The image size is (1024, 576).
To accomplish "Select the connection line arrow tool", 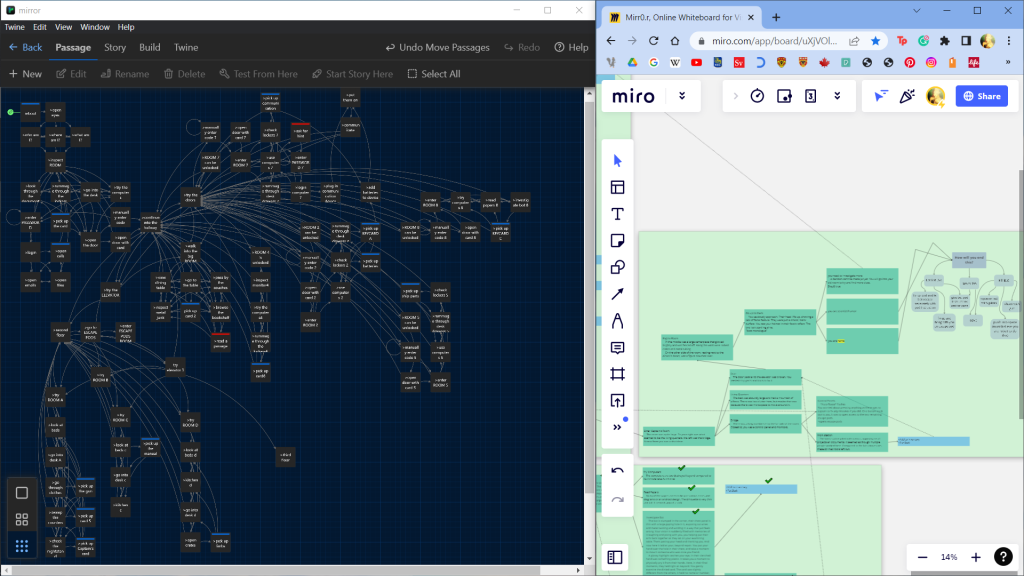I will point(617,294).
